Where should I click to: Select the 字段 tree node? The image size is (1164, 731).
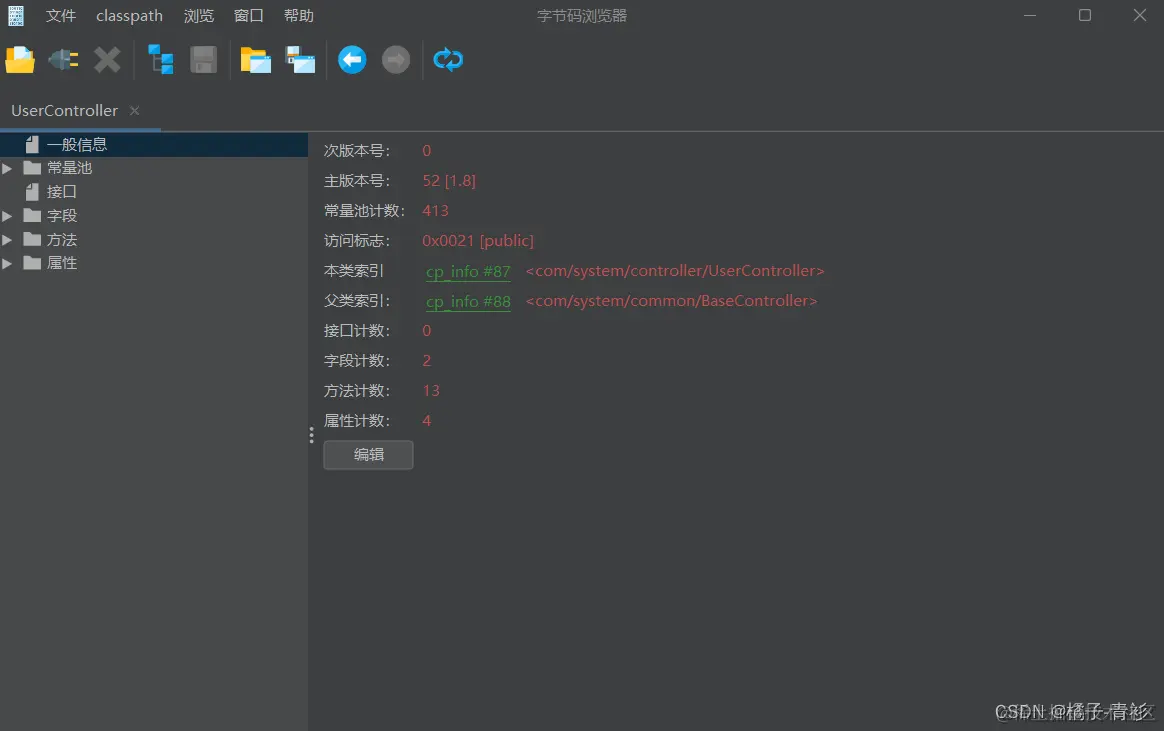pos(62,216)
